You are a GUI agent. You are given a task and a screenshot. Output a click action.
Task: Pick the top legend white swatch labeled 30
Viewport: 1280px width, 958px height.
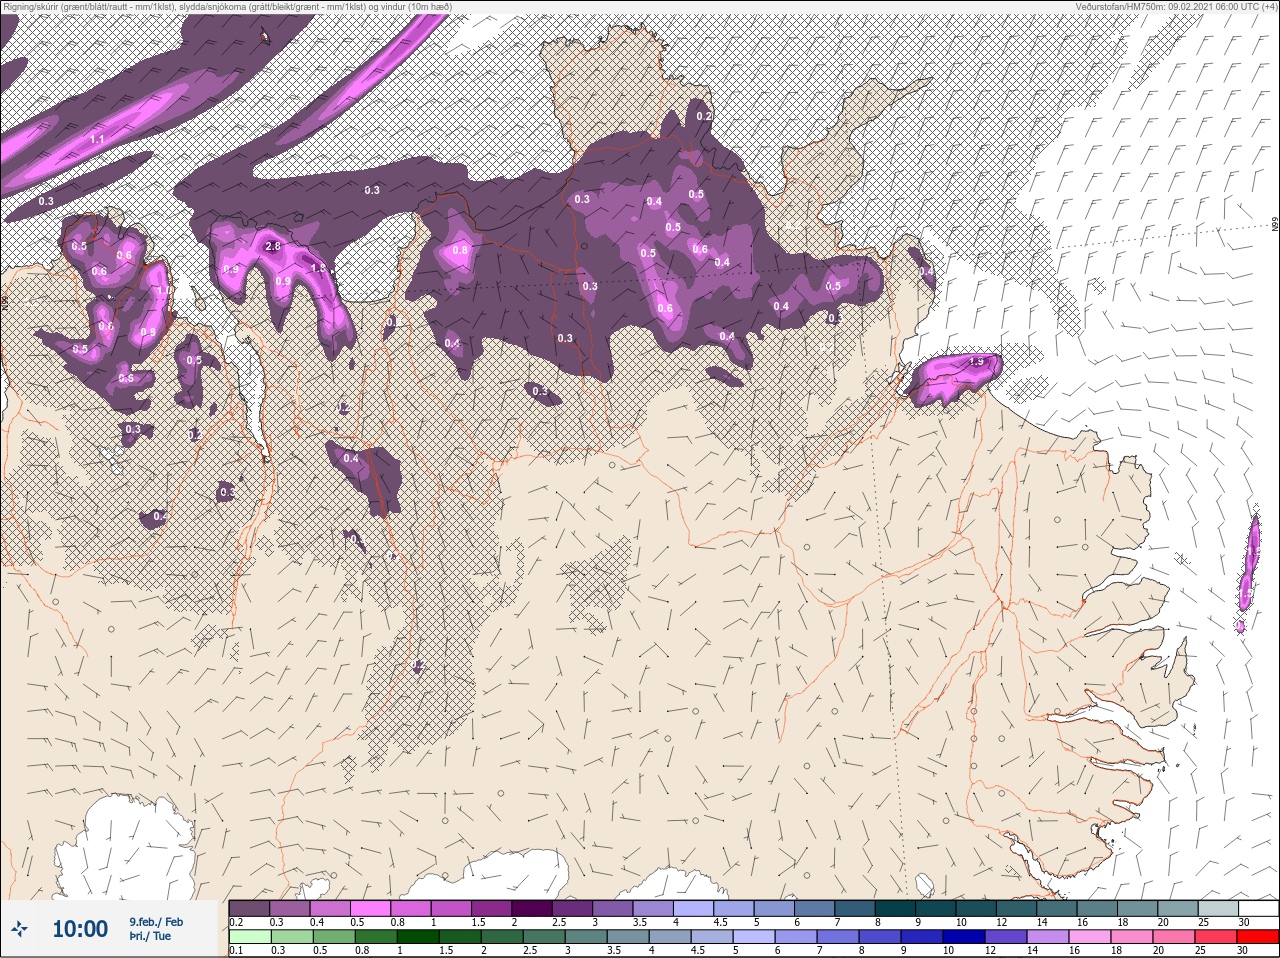pos(1258,908)
